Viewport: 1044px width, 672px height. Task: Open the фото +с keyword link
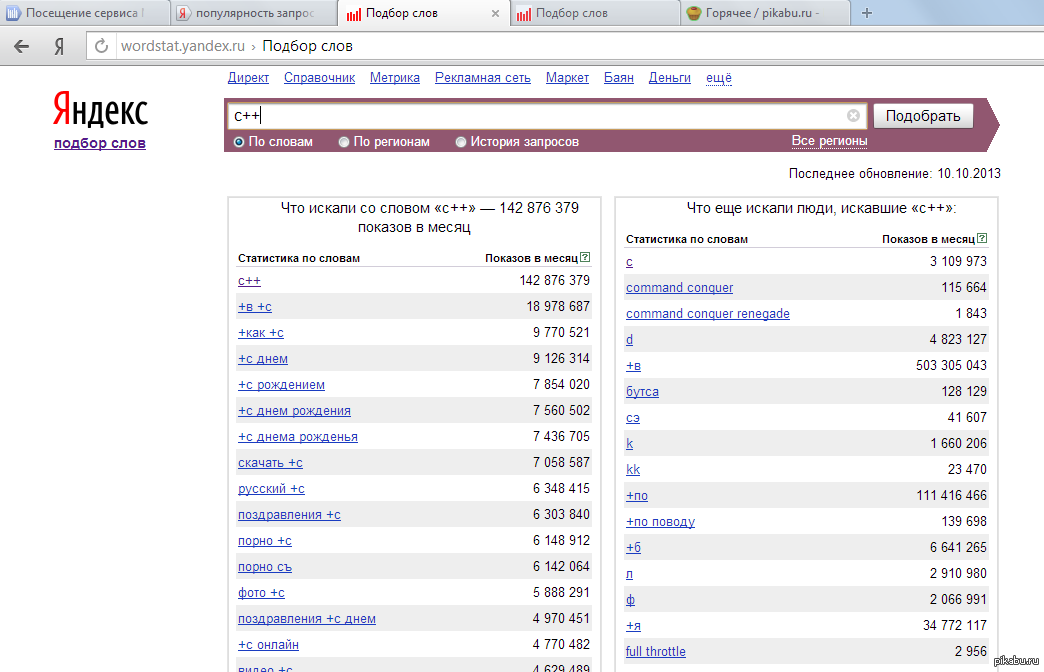(x=262, y=592)
